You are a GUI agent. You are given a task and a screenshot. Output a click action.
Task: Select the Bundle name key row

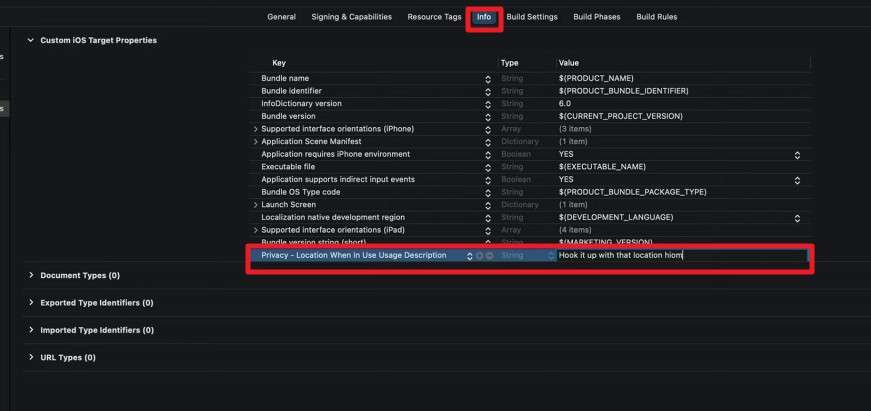point(285,78)
